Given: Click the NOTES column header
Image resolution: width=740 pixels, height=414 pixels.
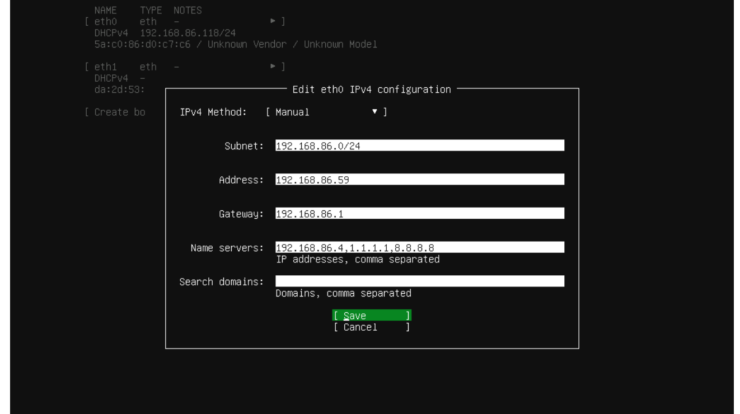Looking at the screenshot, I should 187,9.
